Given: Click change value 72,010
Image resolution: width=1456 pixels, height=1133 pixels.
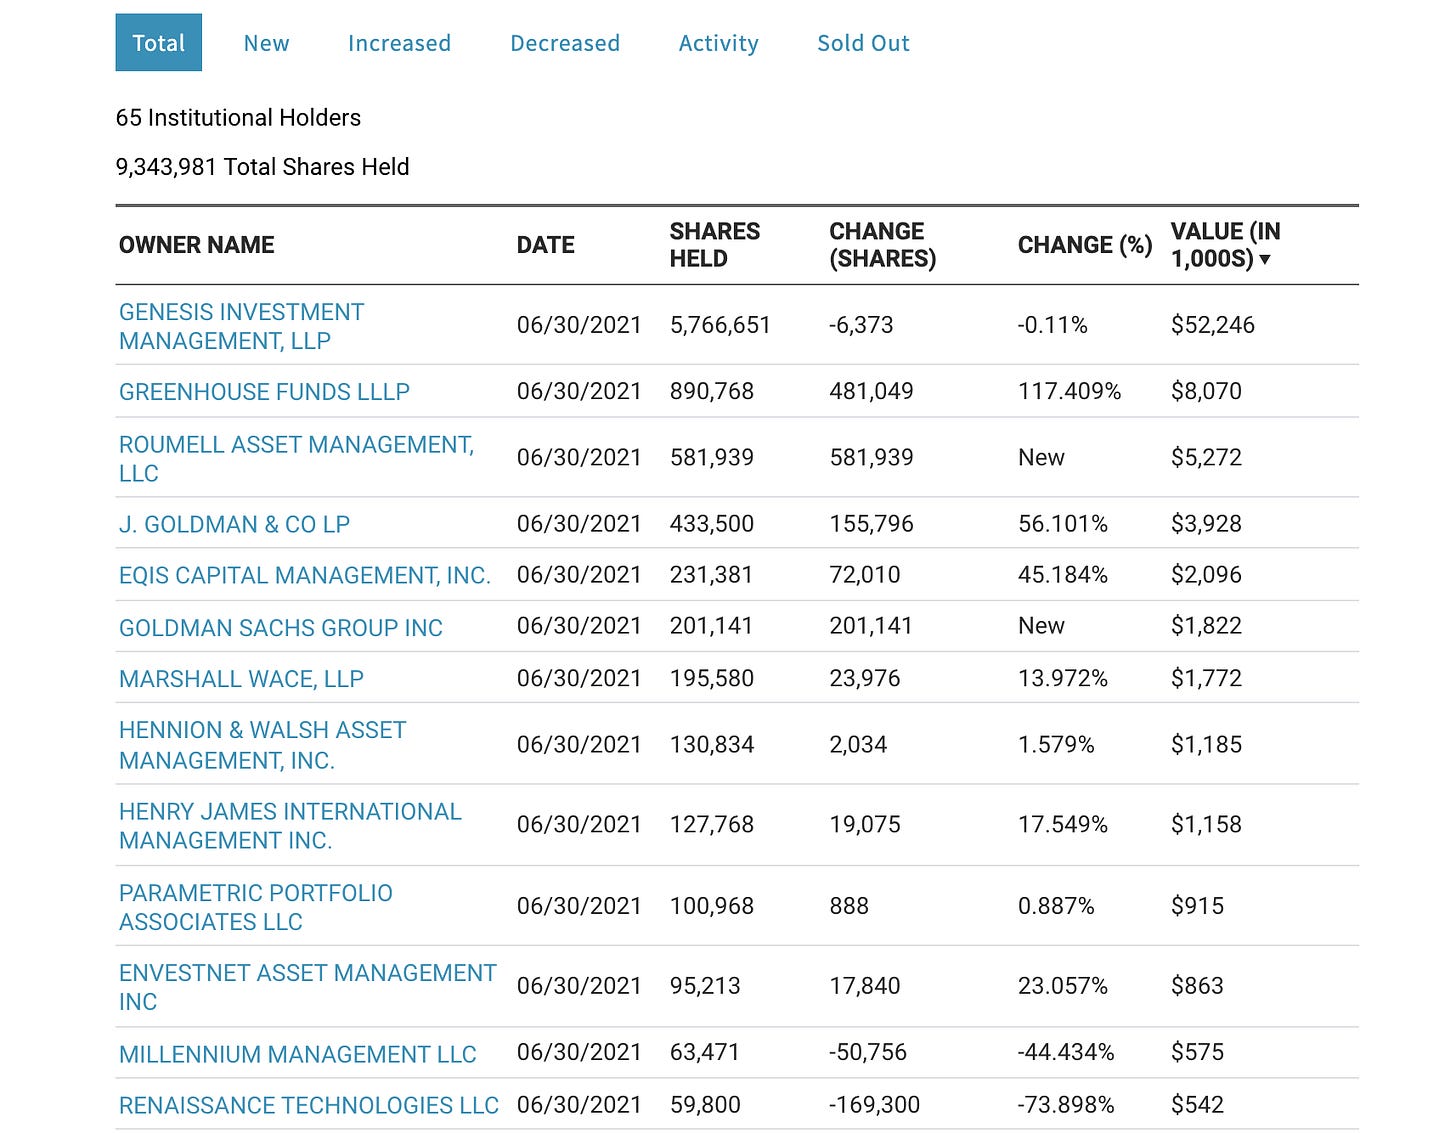Looking at the screenshot, I should pos(865,575).
